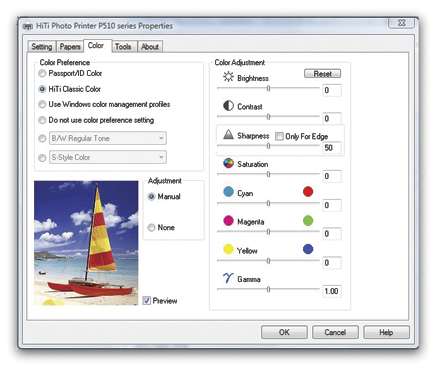This screenshot has height=366, width=435.
Task: Click the Gamma symbol icon
Action: click(228, 278)
